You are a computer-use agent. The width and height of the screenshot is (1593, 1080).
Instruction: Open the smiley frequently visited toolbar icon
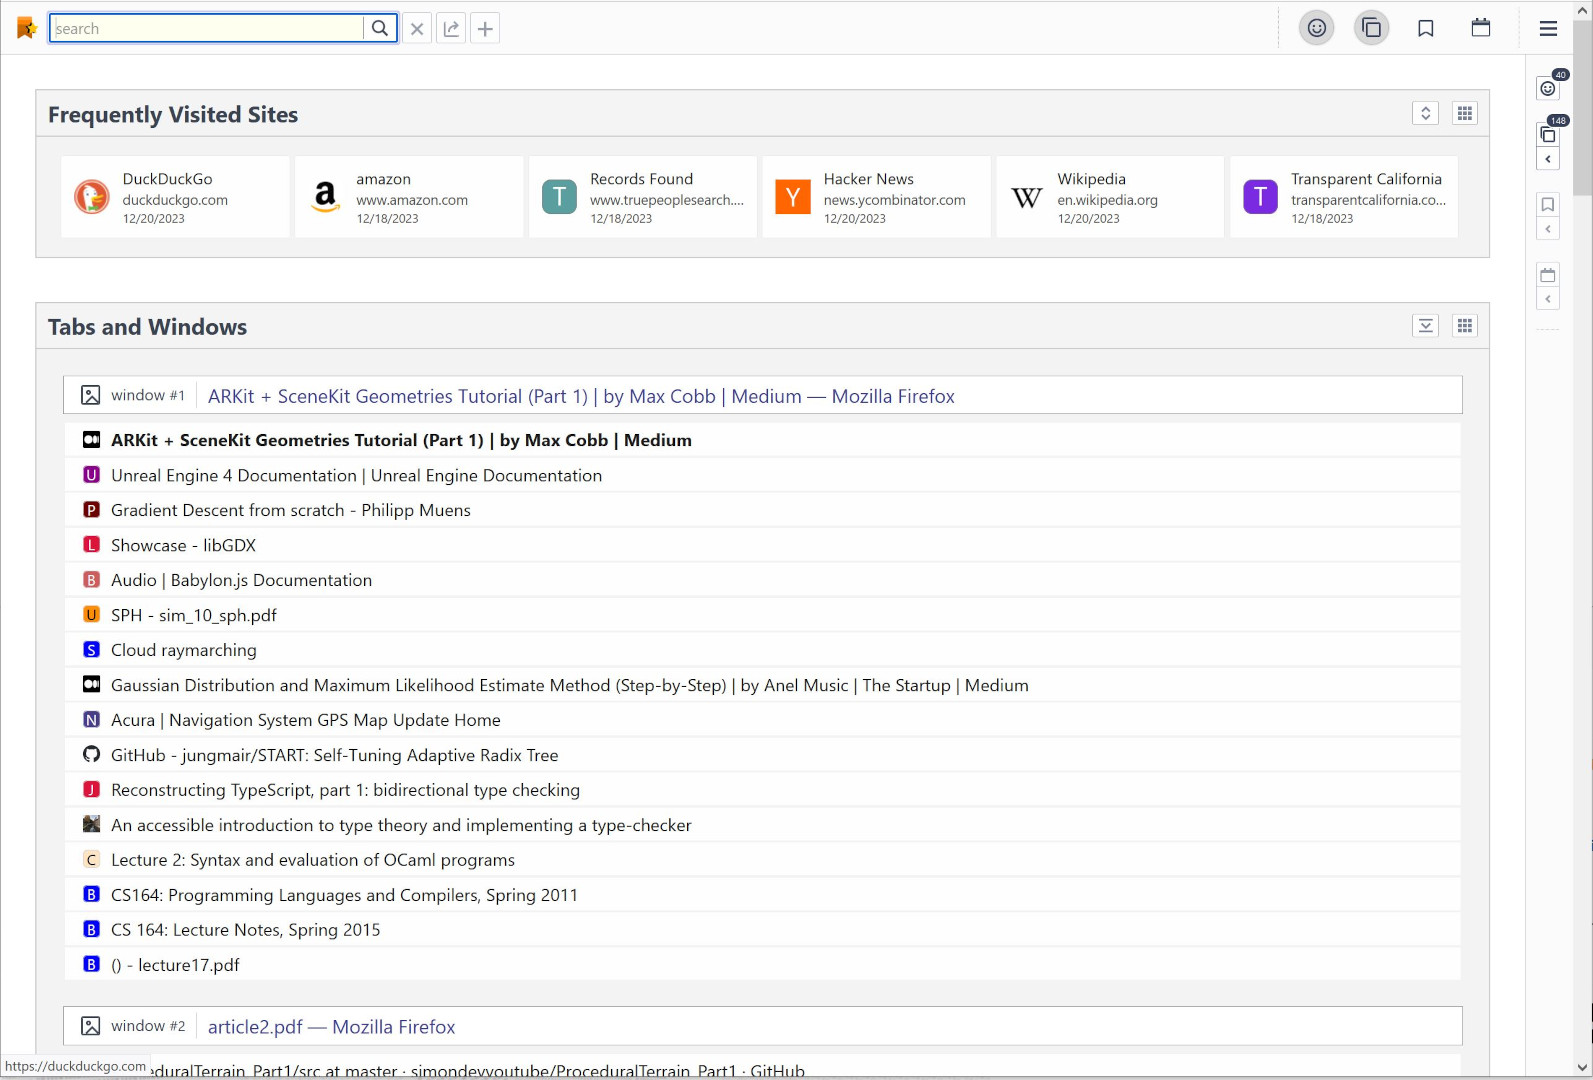[x=1317, y=28]
